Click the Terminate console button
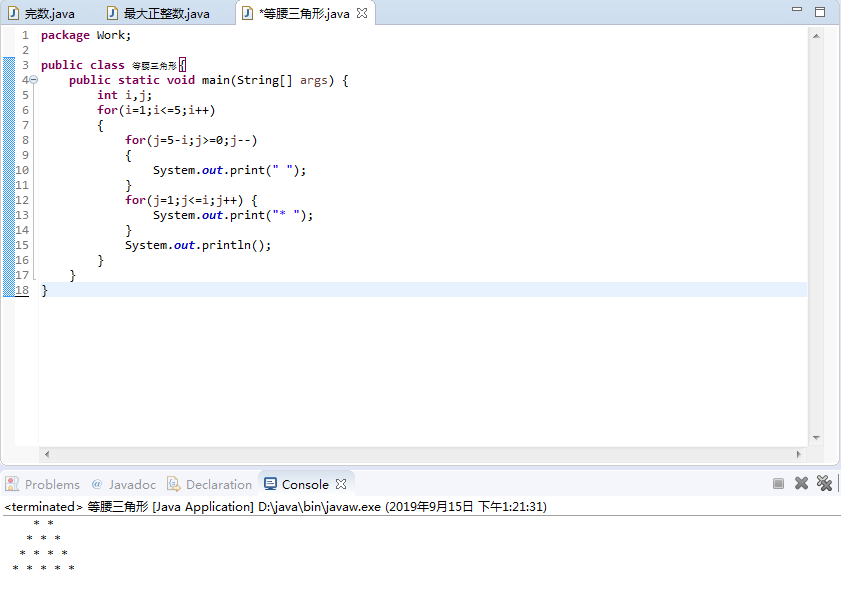This screenshot has height=602, width=841. pos(778,483)
